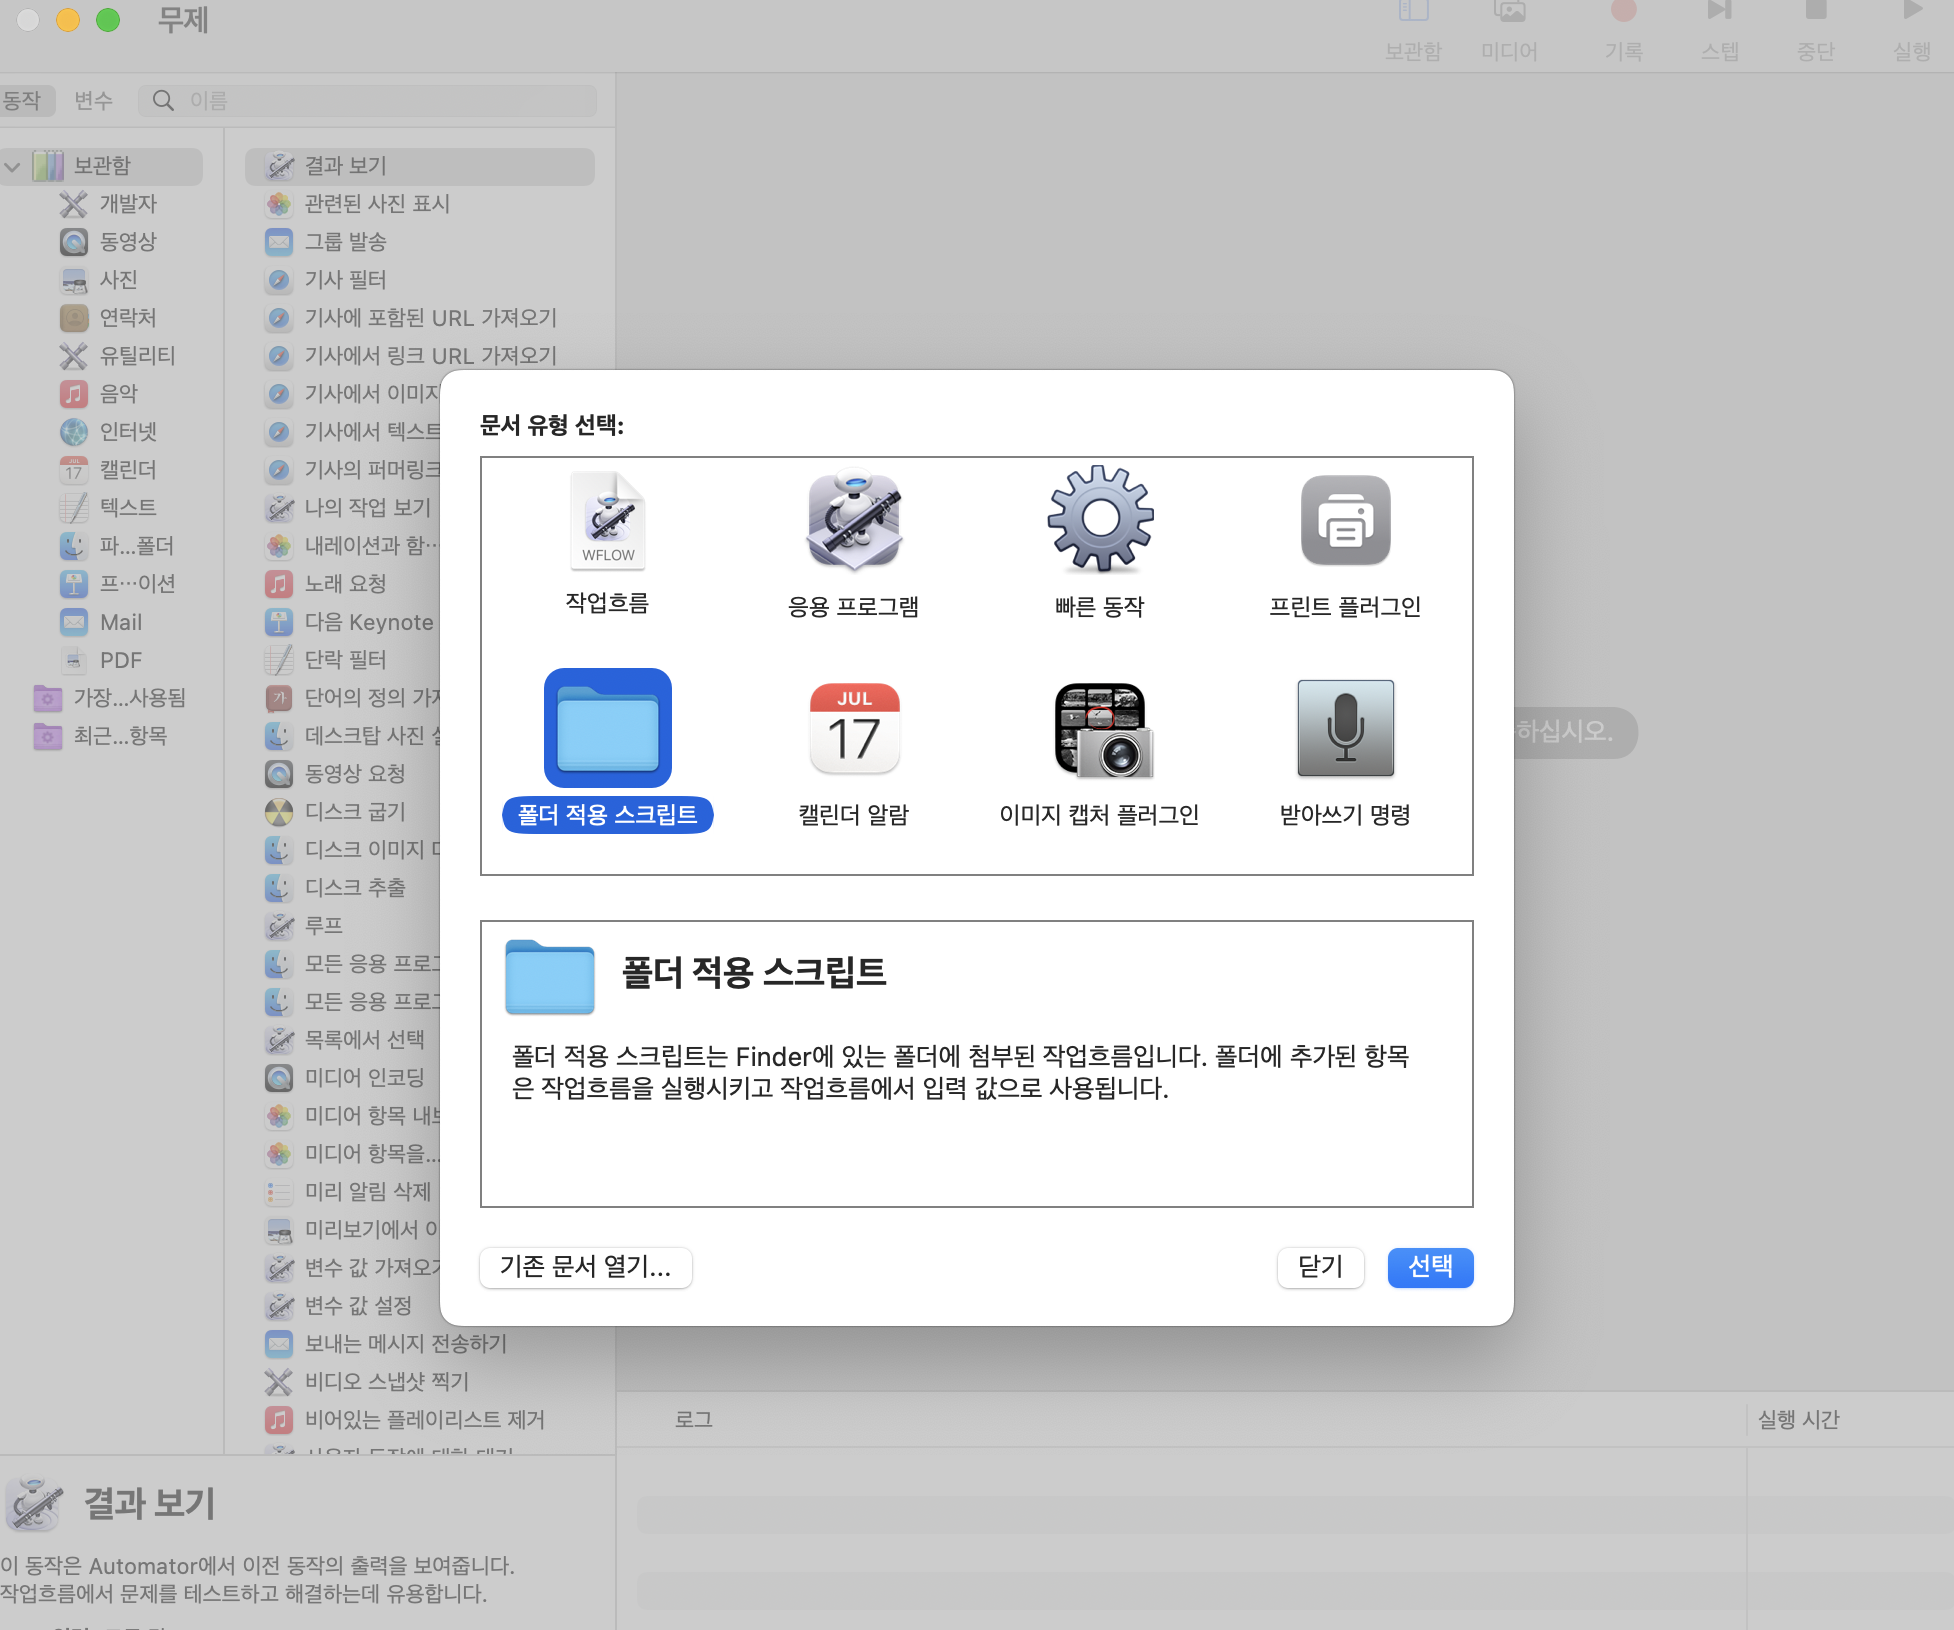
Task: Click the 실행 run toolbar button
Action: 1911,28
